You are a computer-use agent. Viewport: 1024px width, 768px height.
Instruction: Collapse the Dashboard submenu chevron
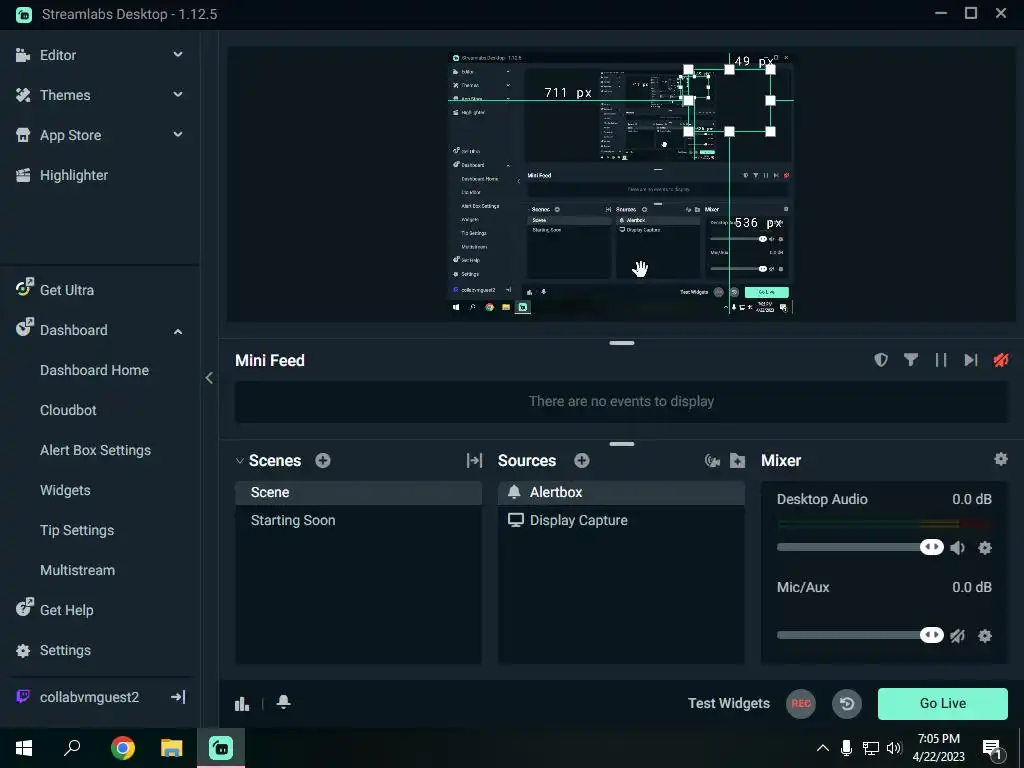click(178, 331)
